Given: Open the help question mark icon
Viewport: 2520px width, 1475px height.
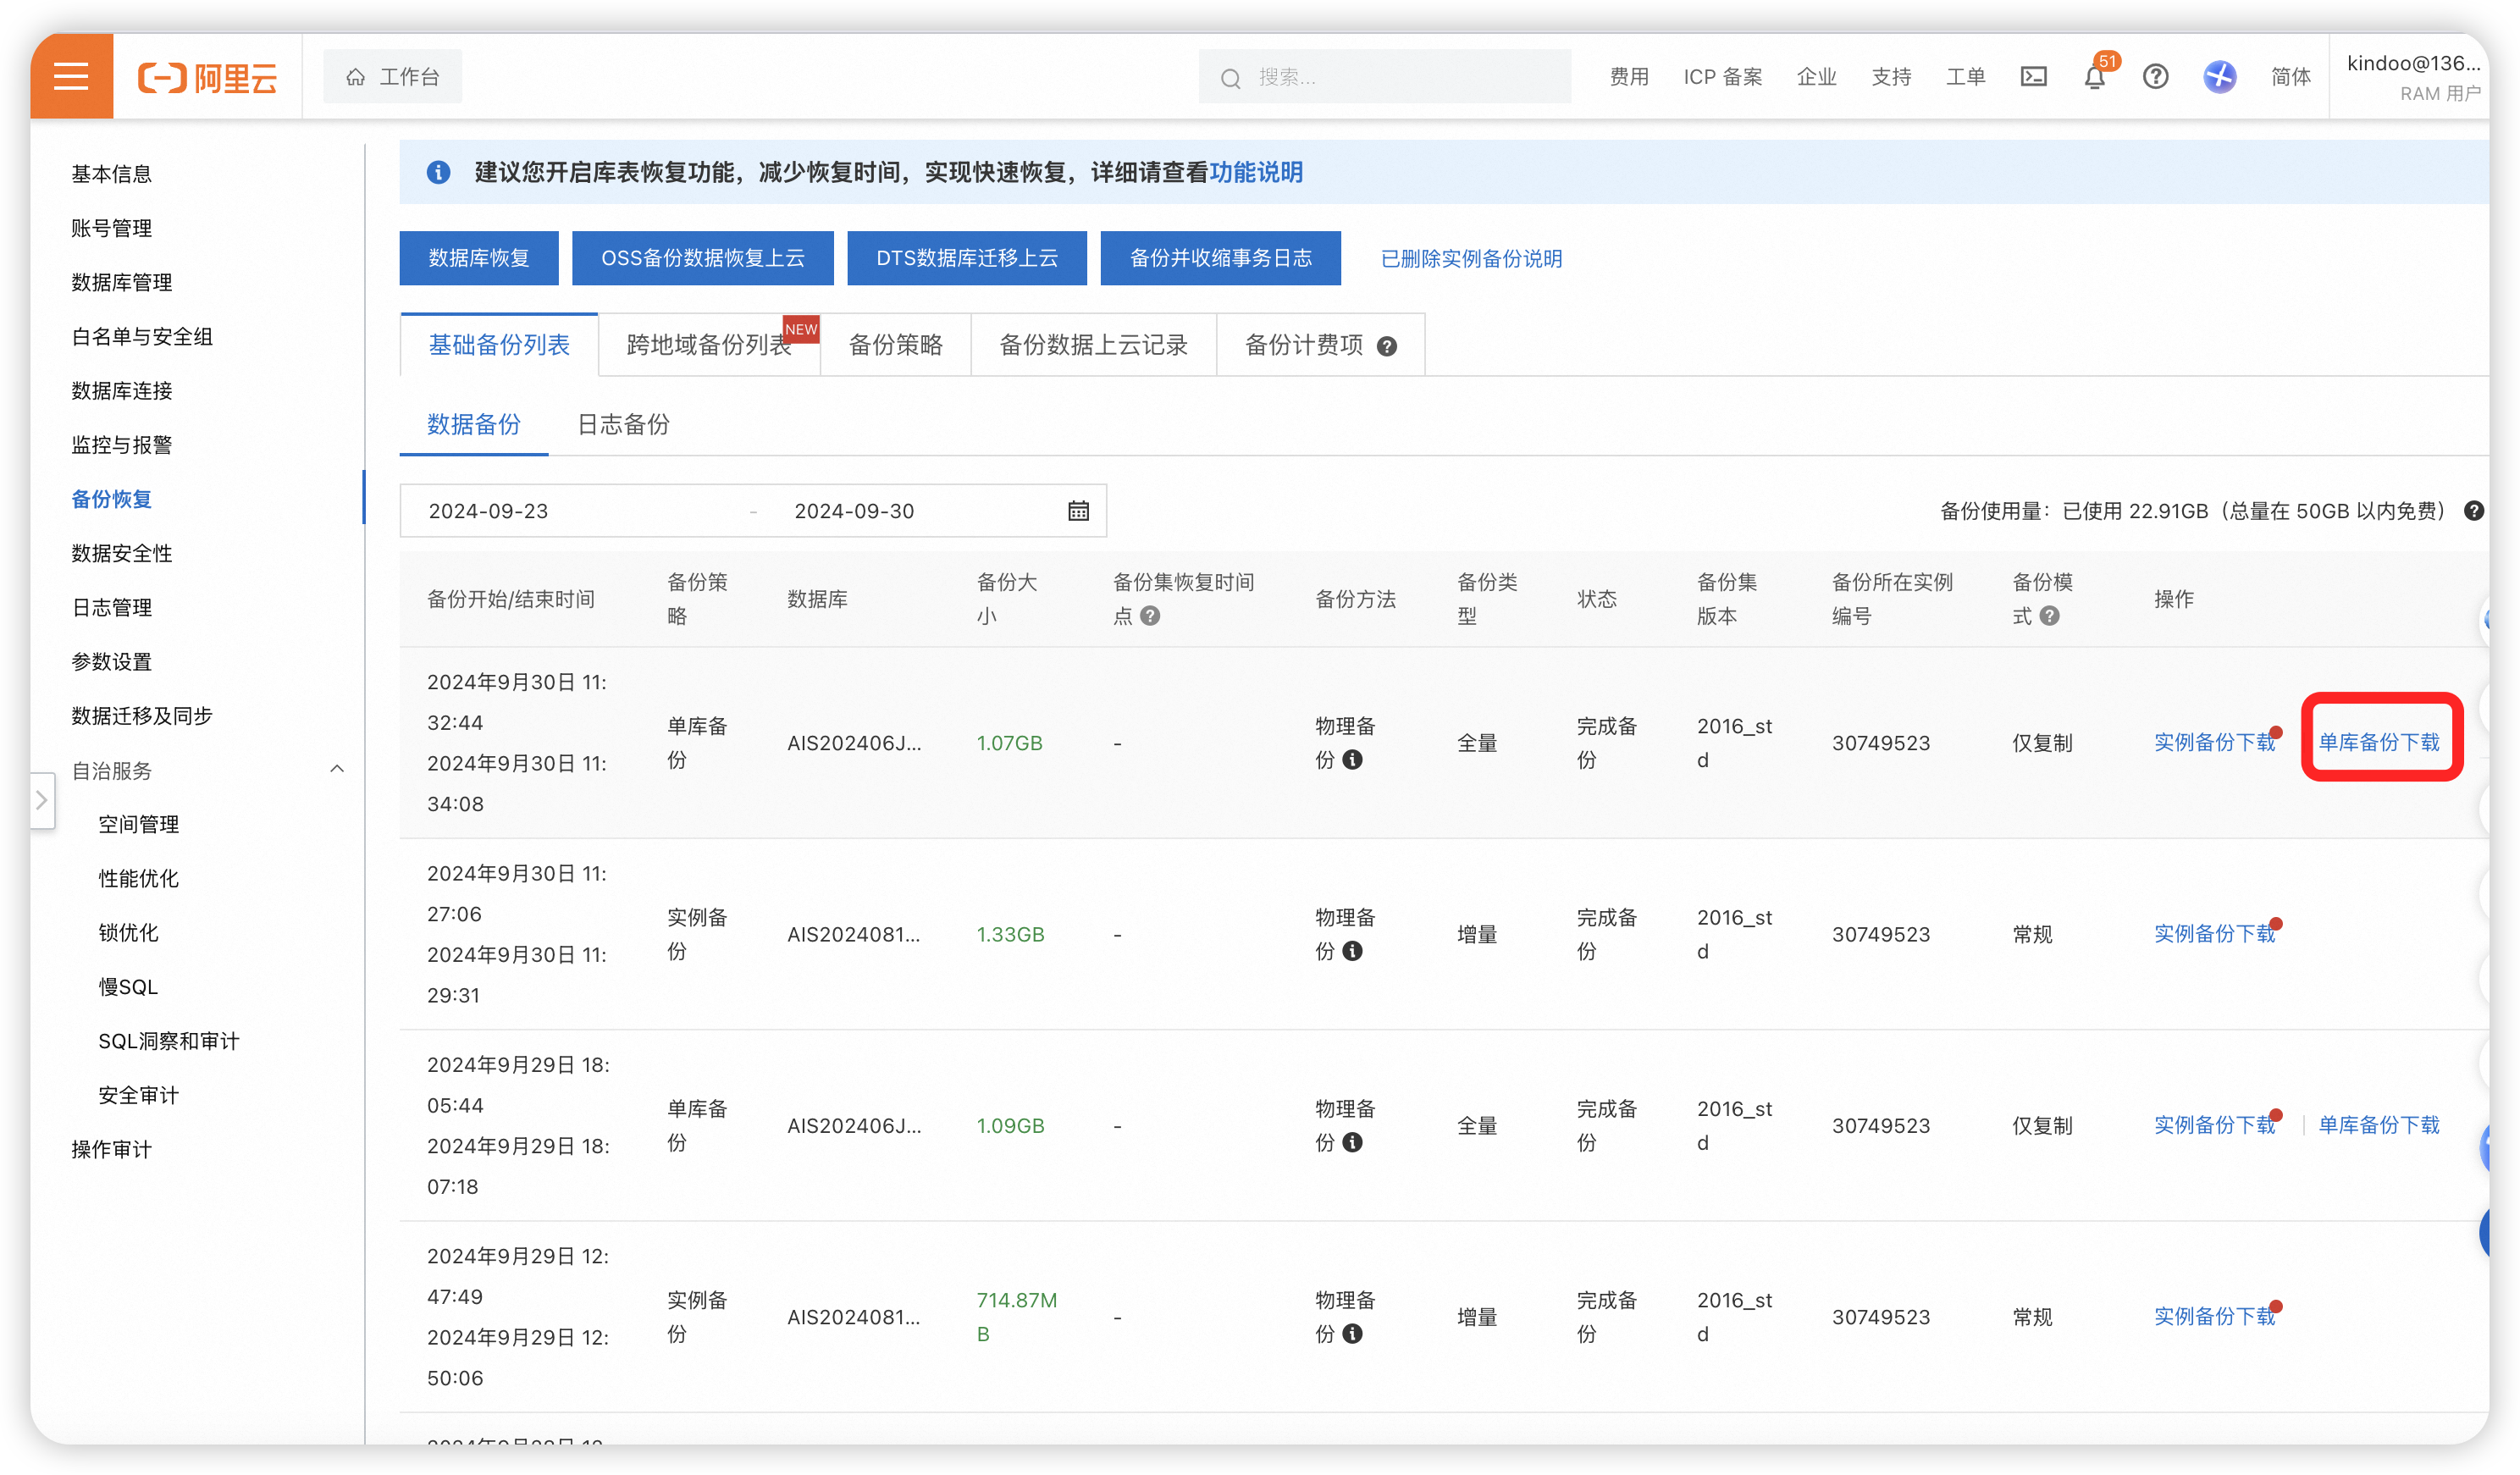Looking at the screenshot, I should click(x=2155, y=77).
